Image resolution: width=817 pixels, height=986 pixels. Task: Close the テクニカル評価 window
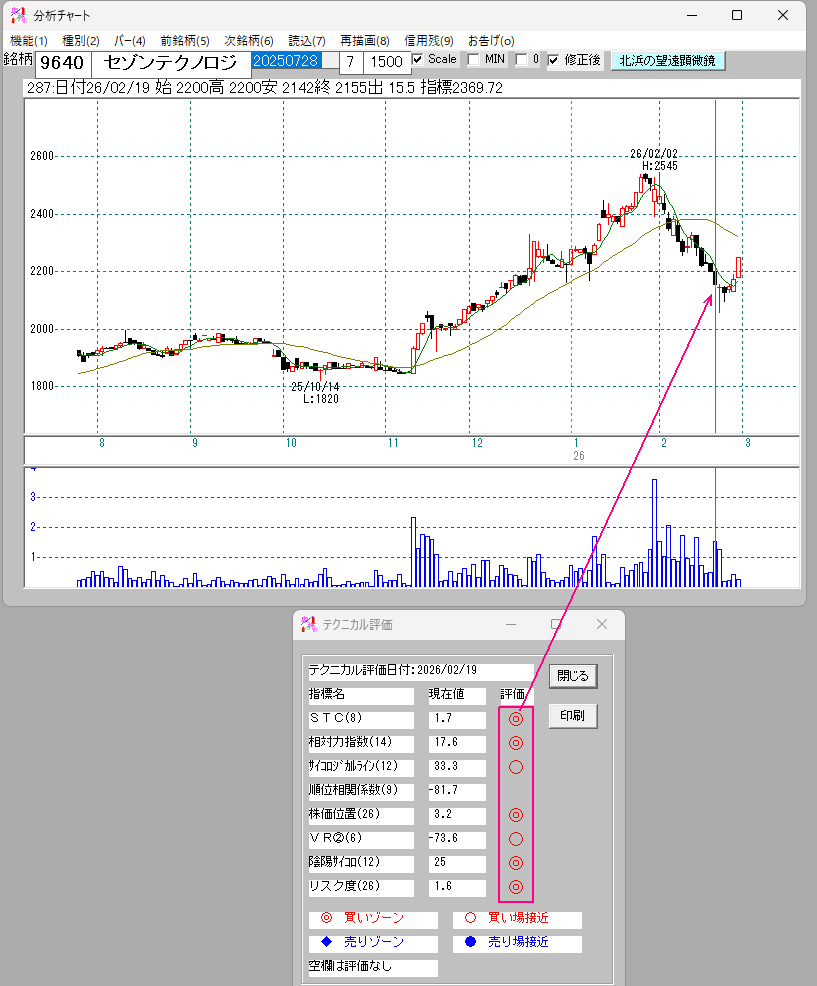click(x=602, y=624)
